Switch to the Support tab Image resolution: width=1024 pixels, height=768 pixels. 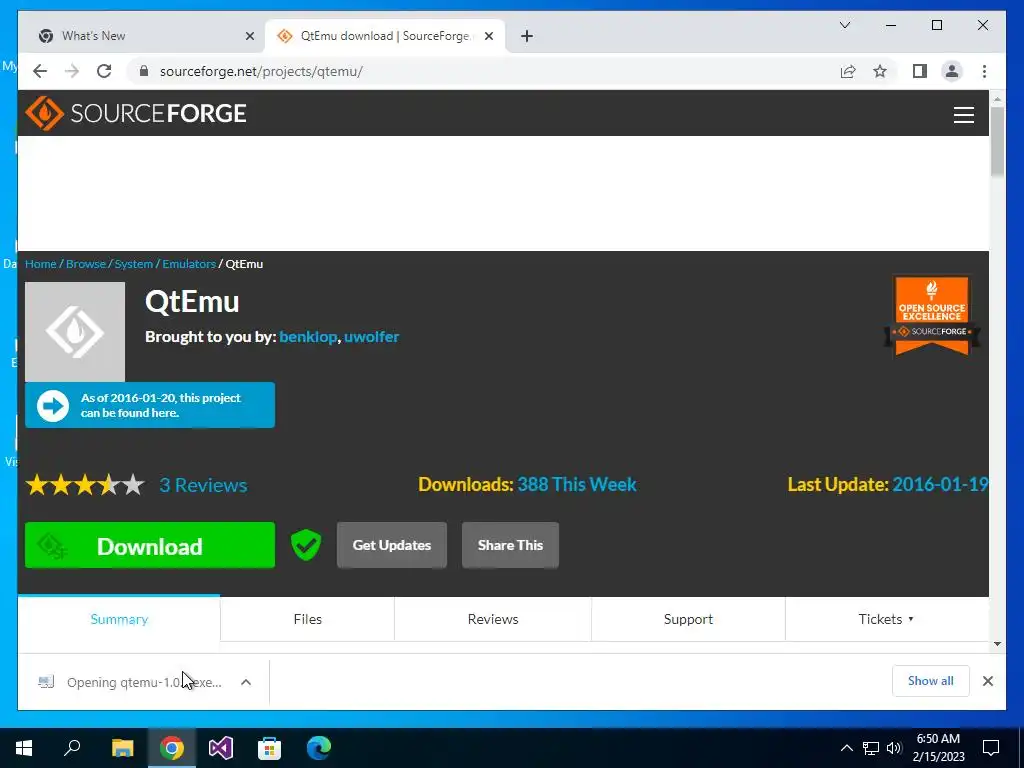coord(688,619)
